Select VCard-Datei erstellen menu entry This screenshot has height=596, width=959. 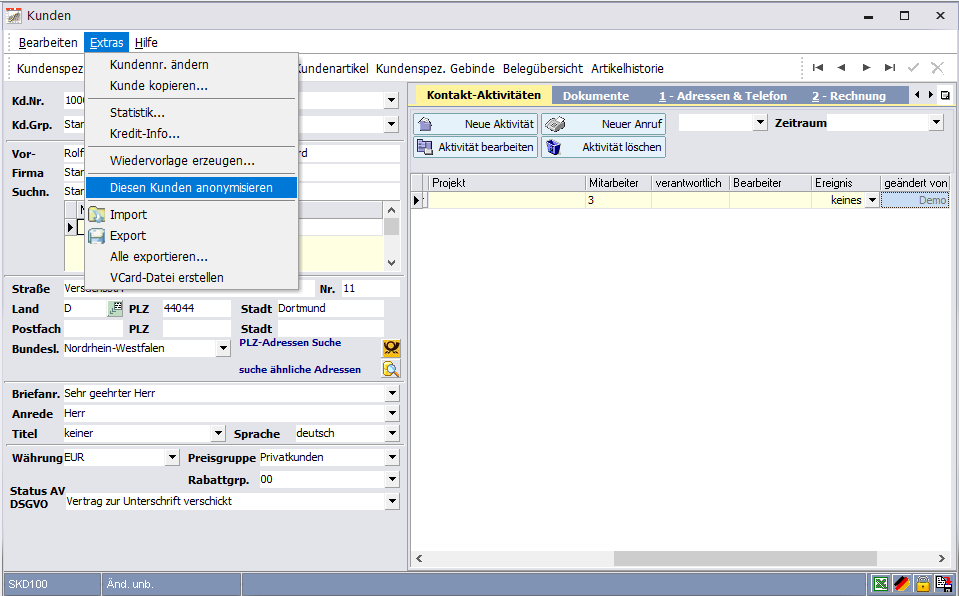coord(191,277)
